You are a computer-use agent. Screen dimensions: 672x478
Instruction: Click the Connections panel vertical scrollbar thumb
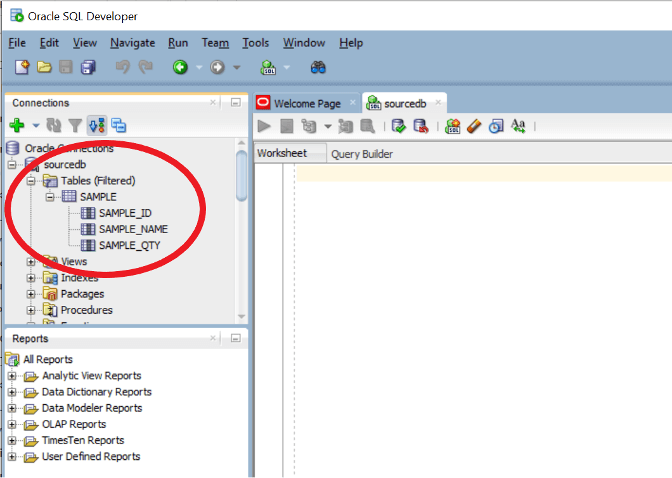(242, 176)
